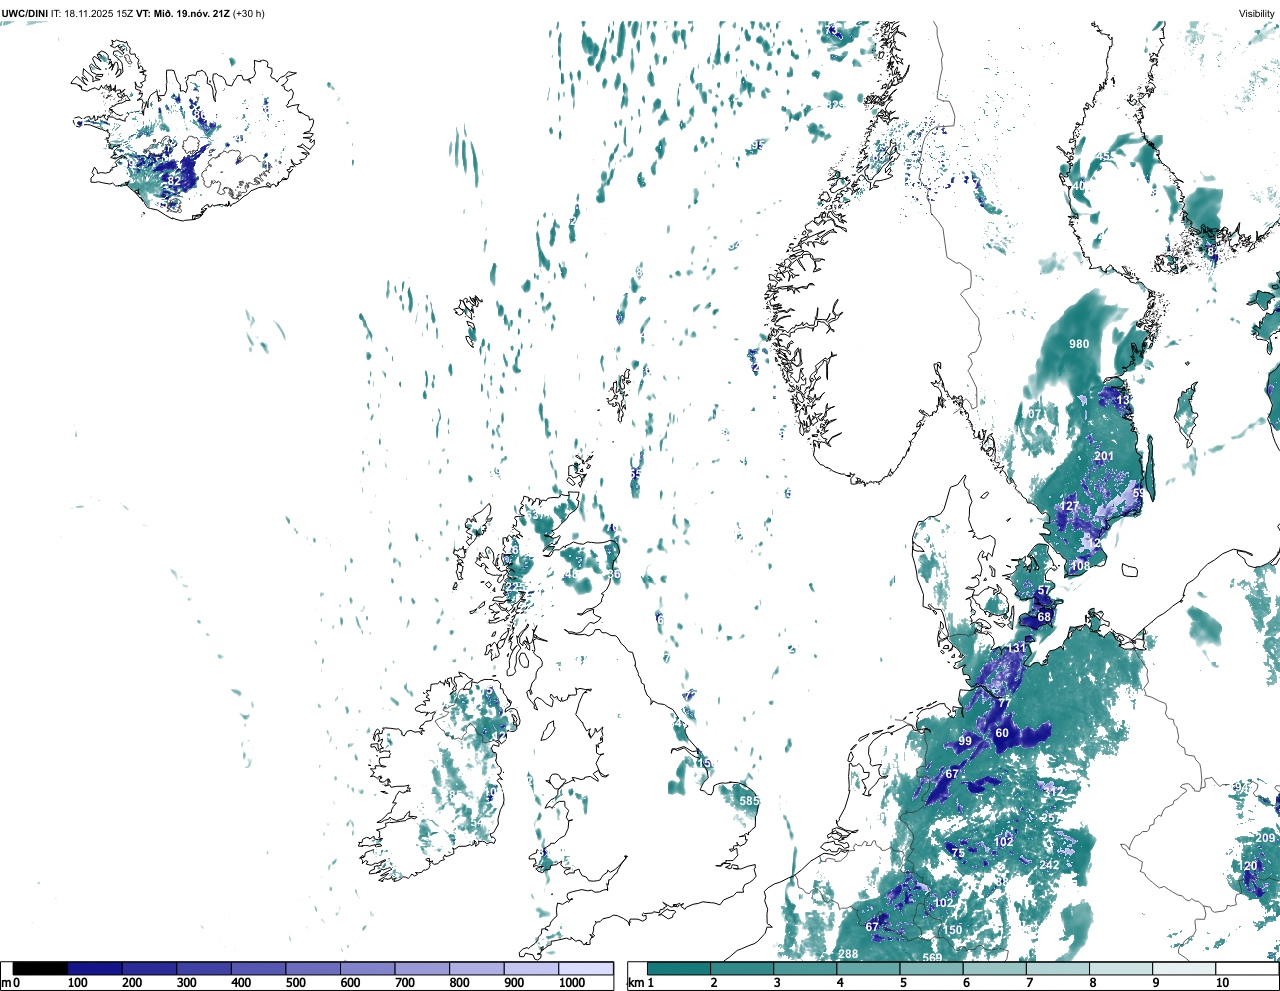Click the 'Visibility' title in the header

(x=1257, y=13)
